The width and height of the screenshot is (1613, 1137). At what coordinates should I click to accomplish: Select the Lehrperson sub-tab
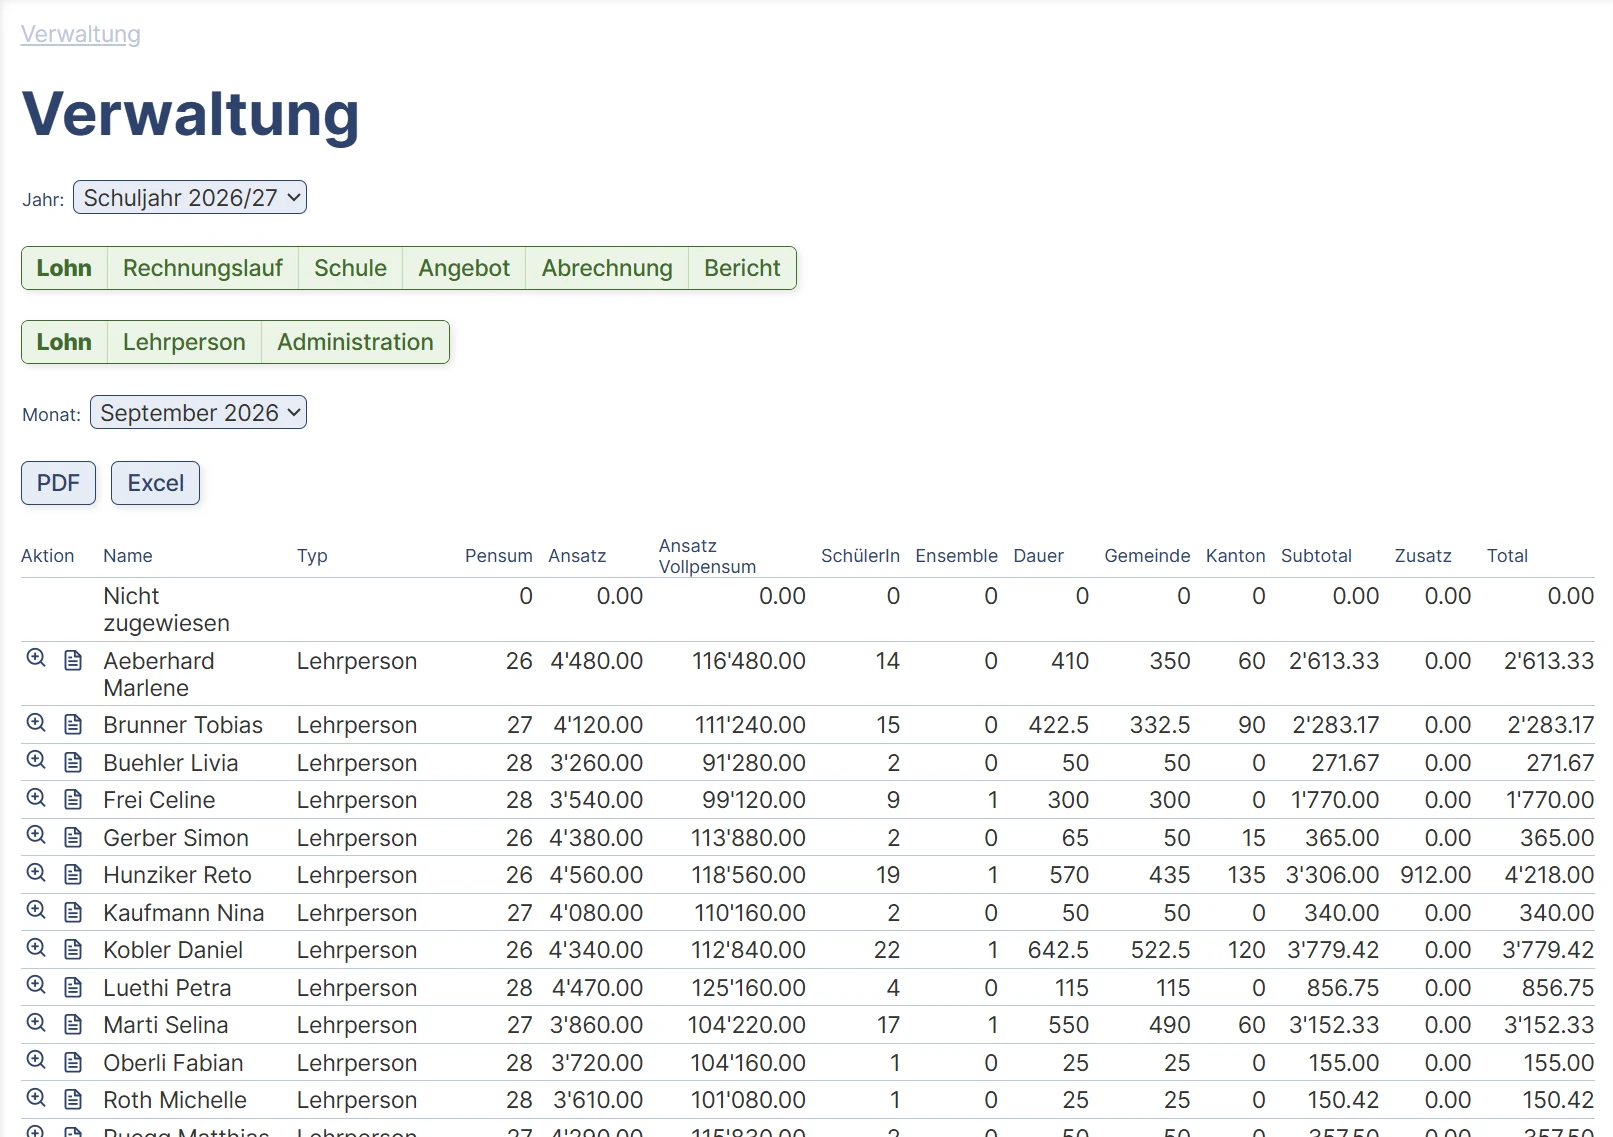(184, 342)
